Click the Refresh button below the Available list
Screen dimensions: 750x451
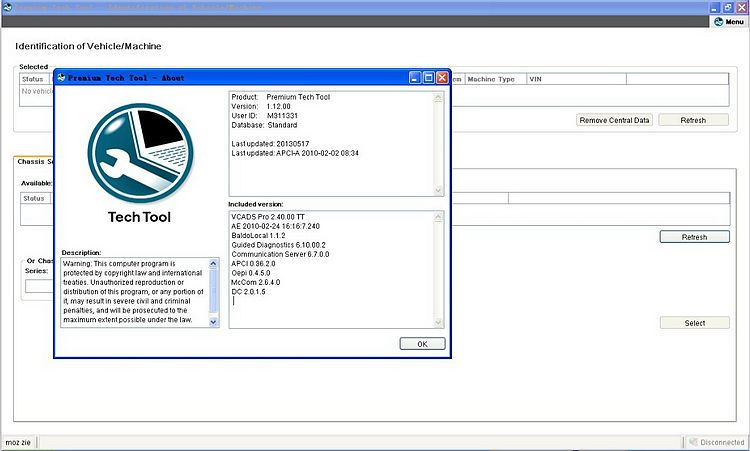695,237
